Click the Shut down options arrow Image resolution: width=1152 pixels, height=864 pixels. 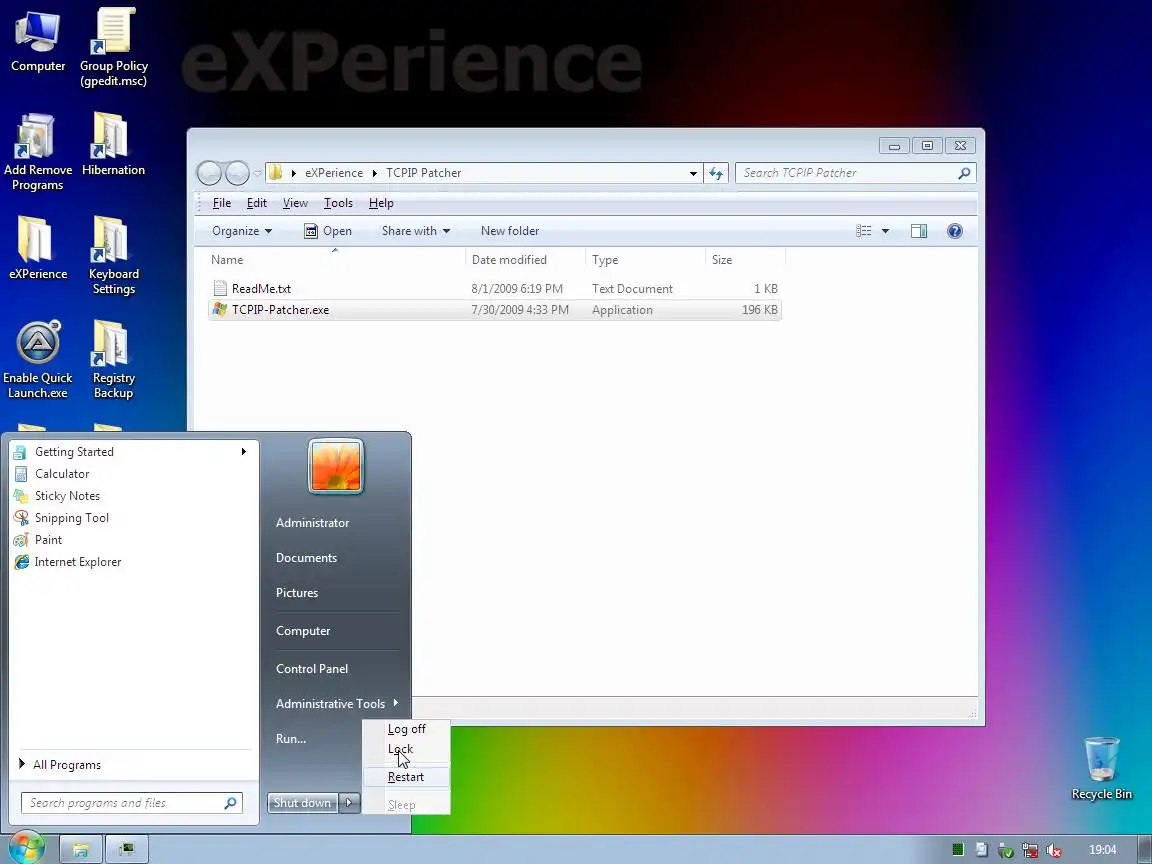click(350, 802)
